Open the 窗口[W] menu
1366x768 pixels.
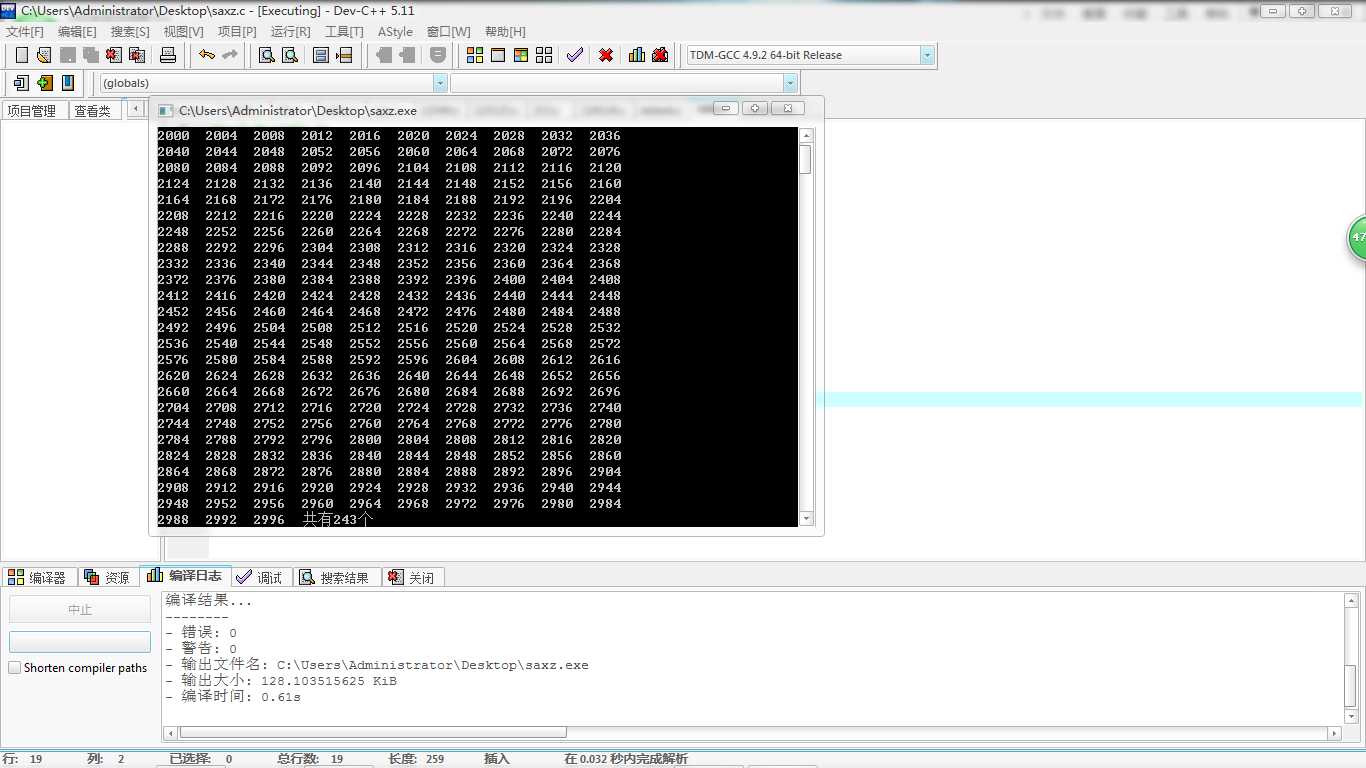tap(448, 31)
